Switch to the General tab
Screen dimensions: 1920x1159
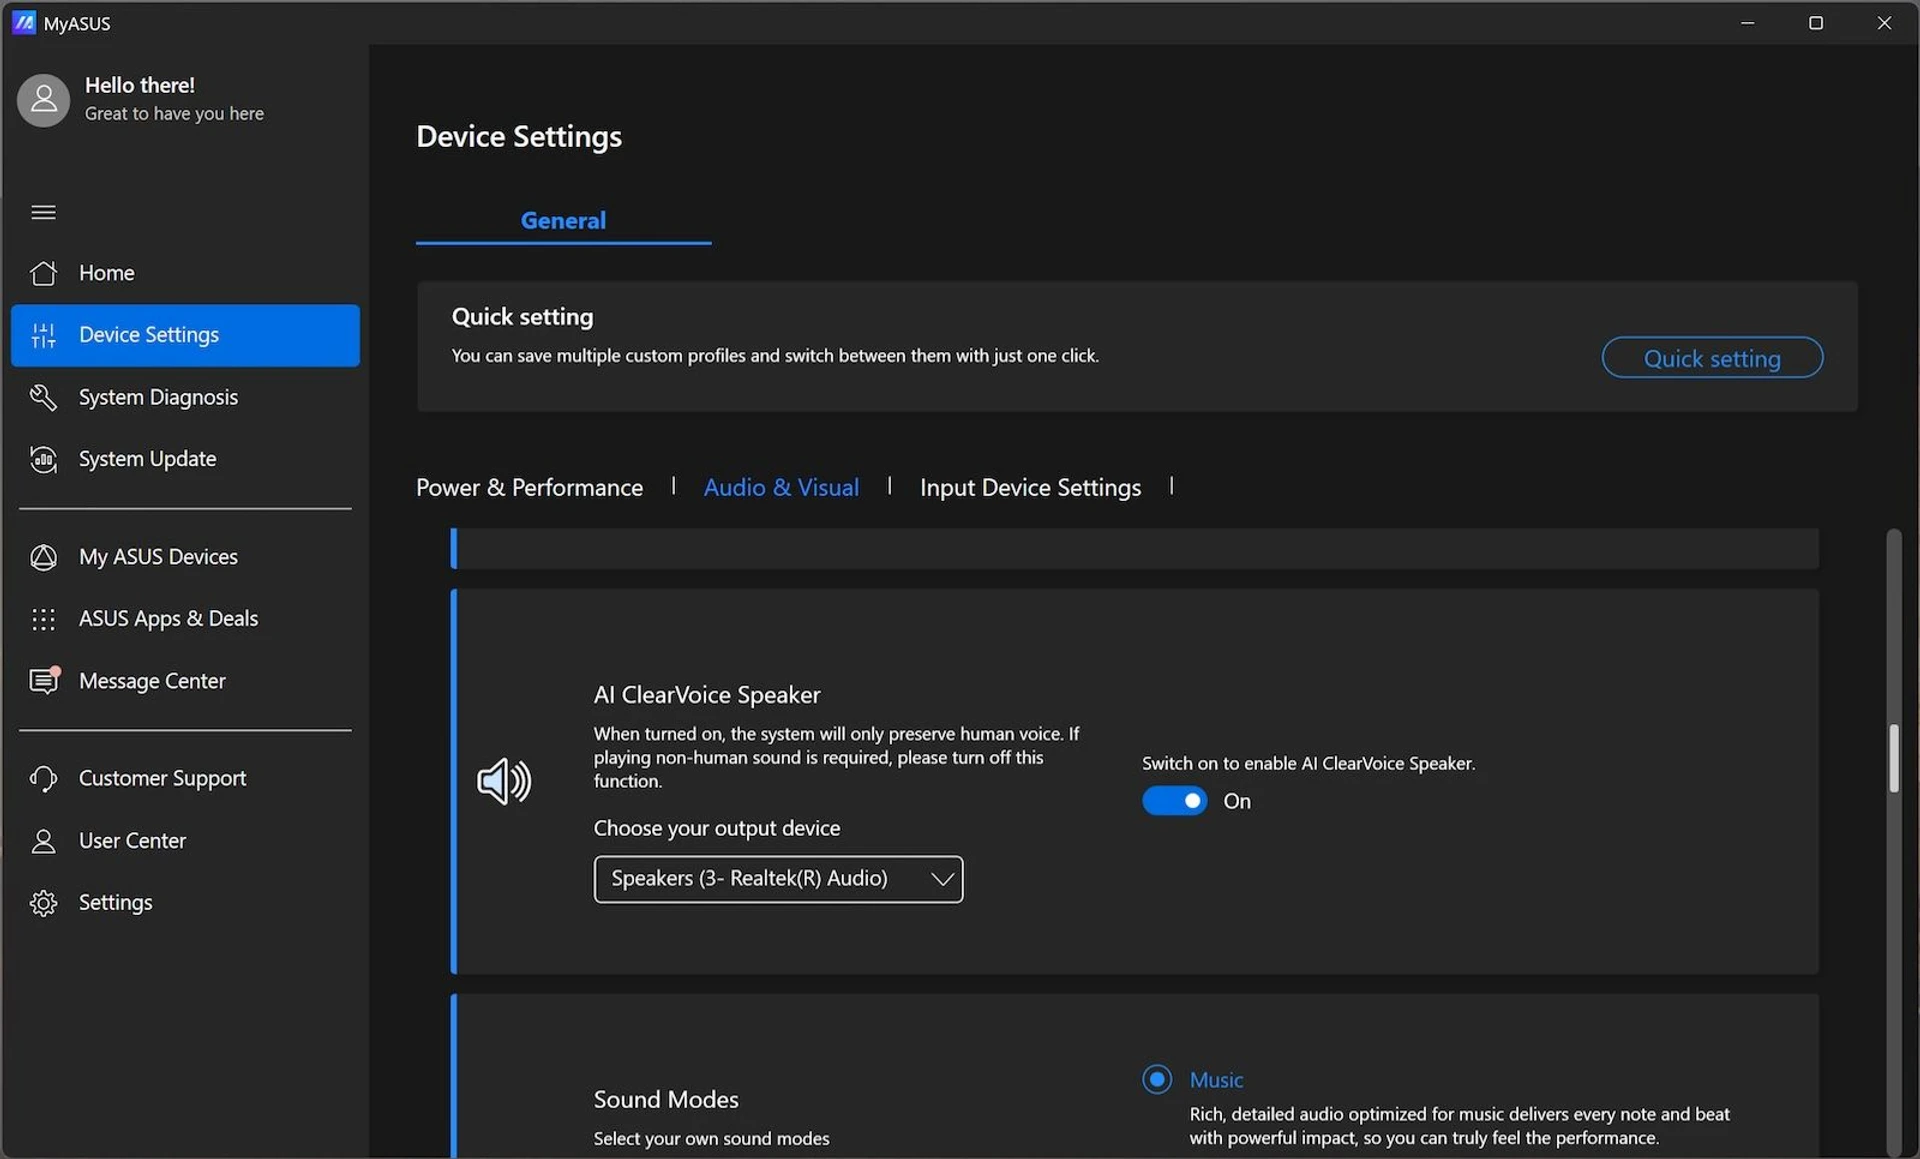563,220
